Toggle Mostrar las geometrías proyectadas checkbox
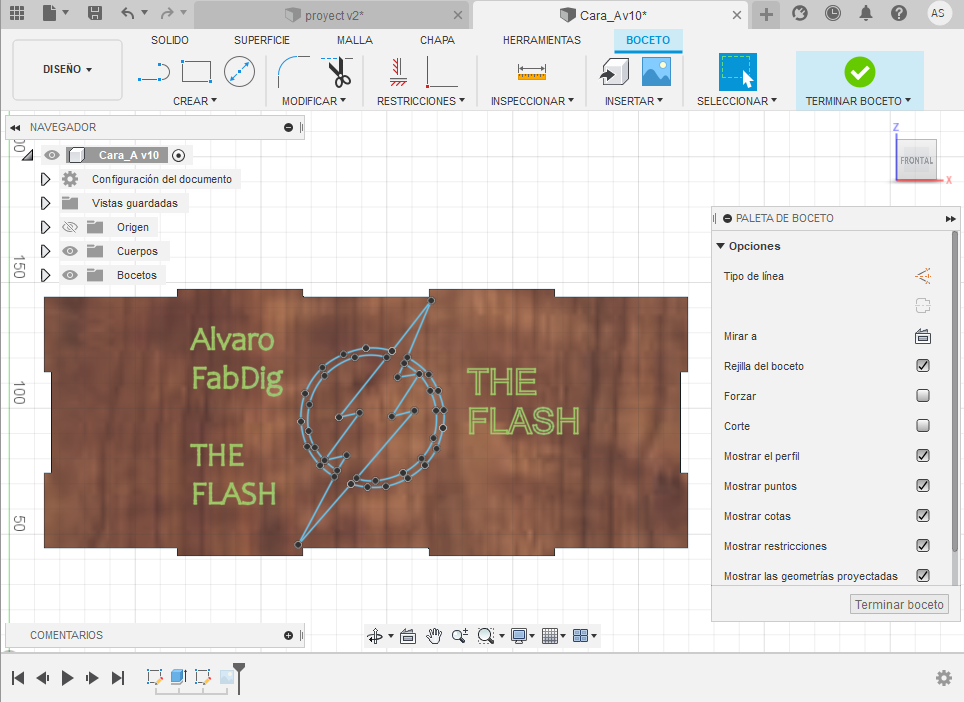 (922, 575)
